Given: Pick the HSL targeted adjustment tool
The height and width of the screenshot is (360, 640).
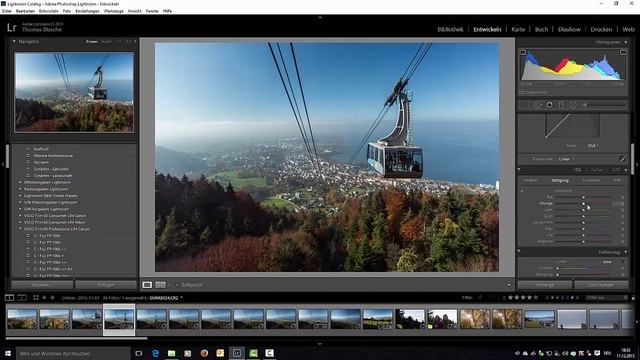Looking at the screenshot, I should (x=522, y=191).
